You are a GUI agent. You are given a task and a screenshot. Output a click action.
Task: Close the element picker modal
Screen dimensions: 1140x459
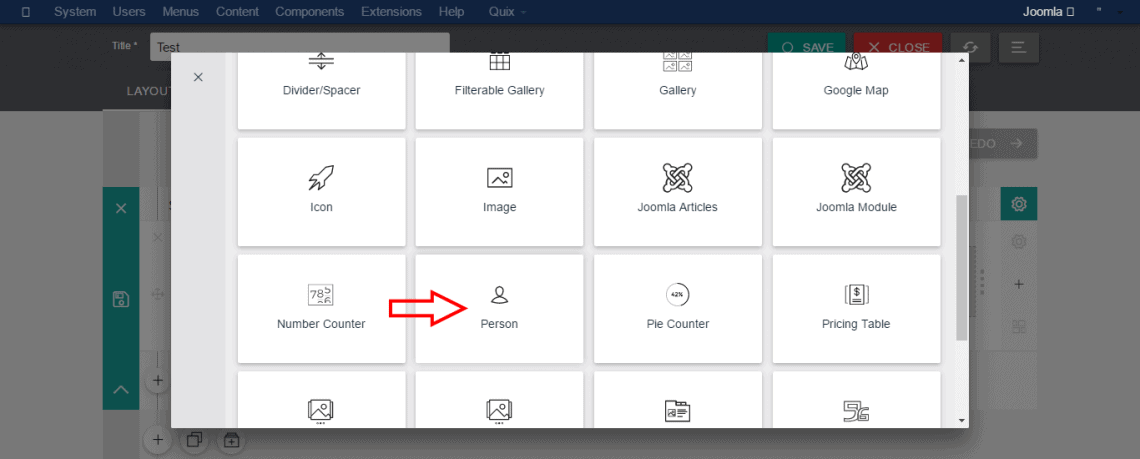pos(198,77)
